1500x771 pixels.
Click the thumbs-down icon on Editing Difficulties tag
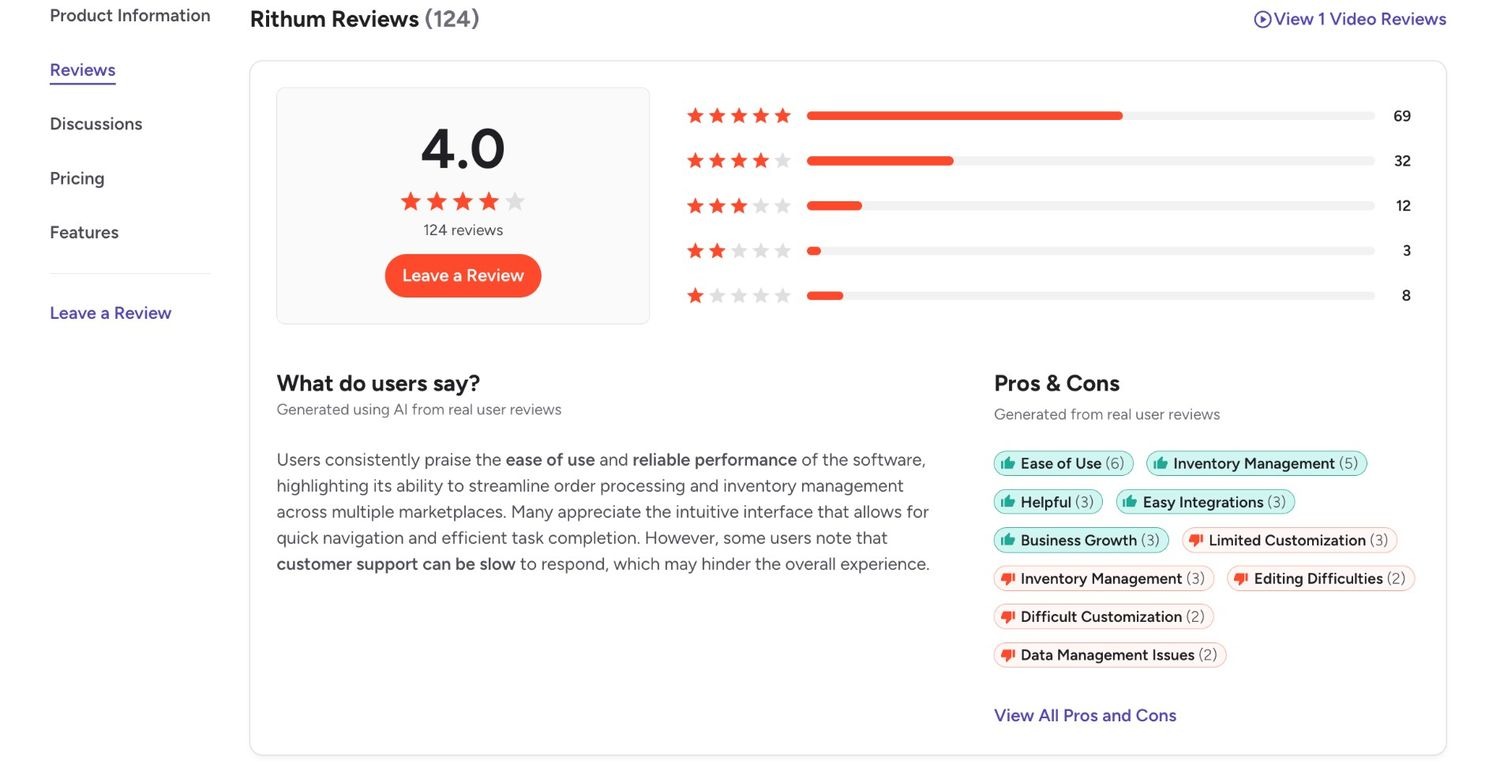1241,579
